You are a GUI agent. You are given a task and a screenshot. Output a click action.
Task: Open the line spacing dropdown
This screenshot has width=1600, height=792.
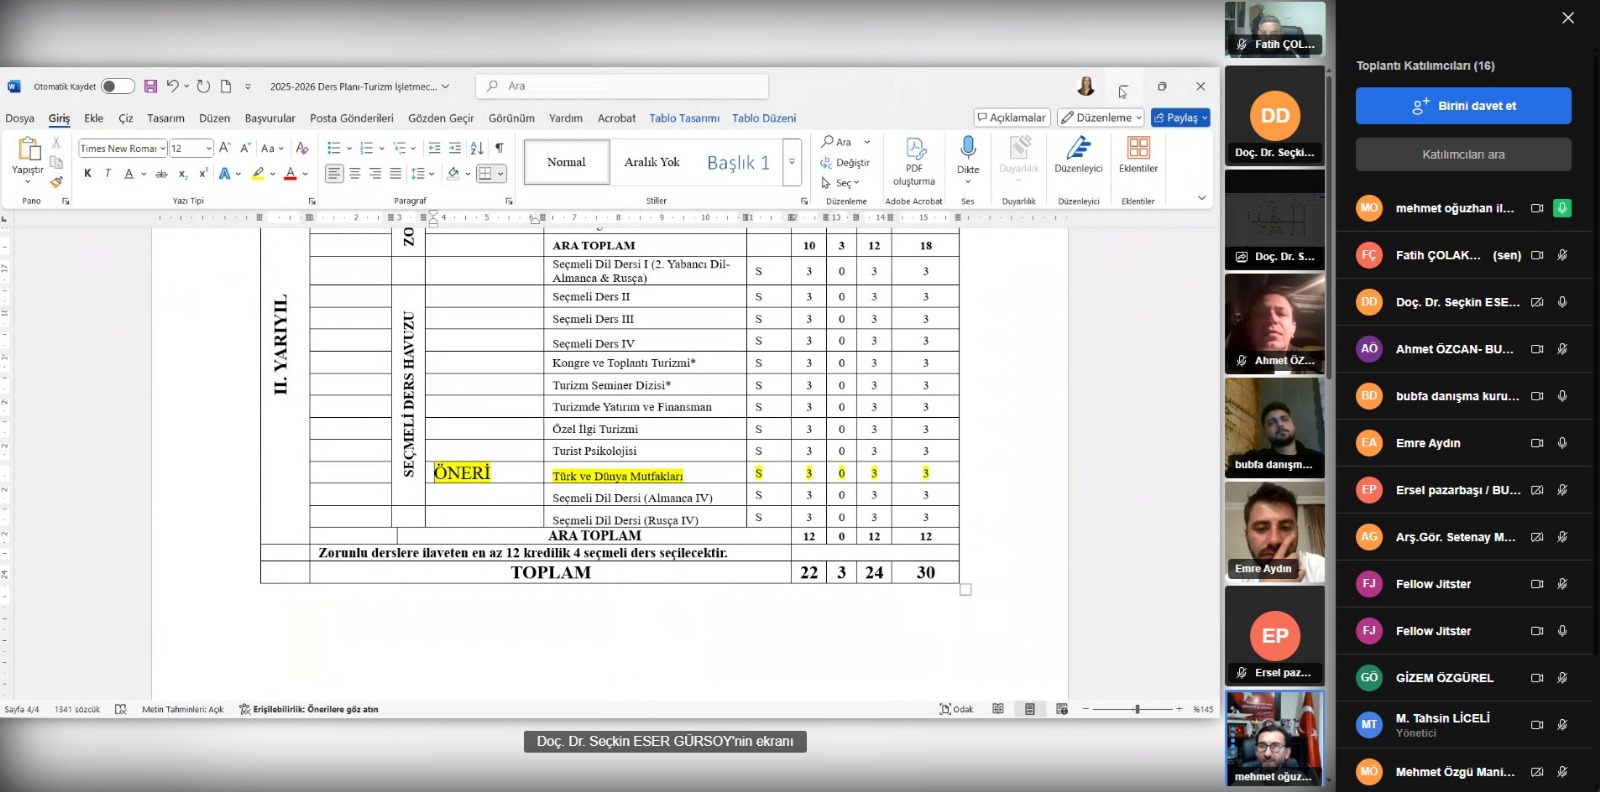(x=431, y=174)
